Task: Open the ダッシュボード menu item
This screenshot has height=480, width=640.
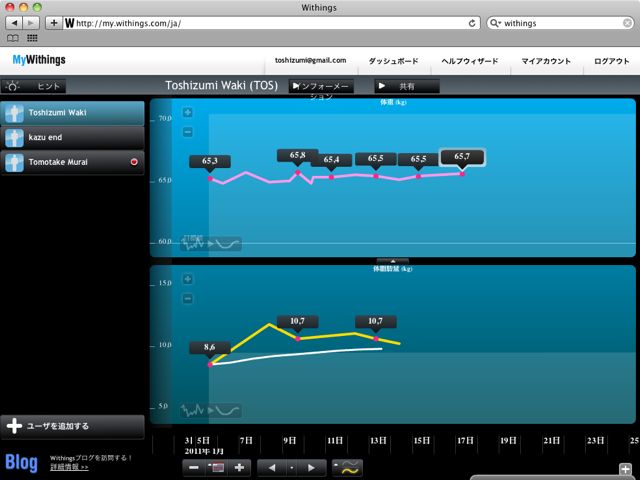Action: (x=393, y=61)
